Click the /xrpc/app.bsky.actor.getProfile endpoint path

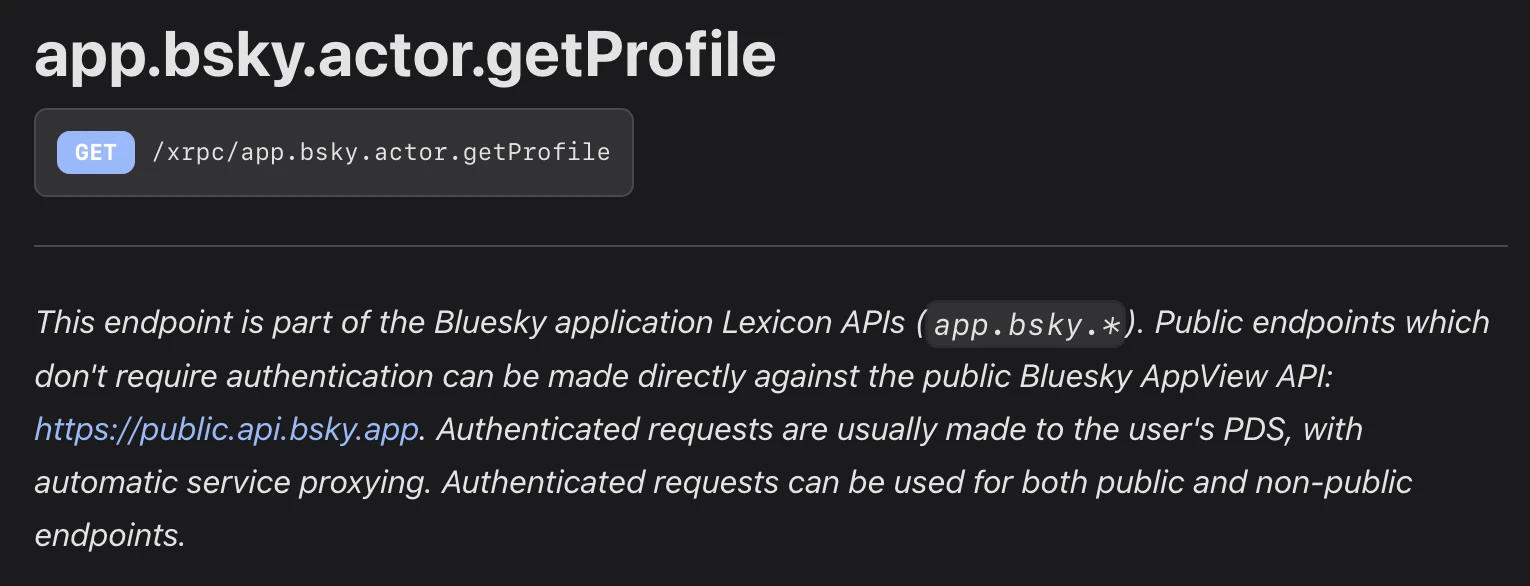pos(381,152)
